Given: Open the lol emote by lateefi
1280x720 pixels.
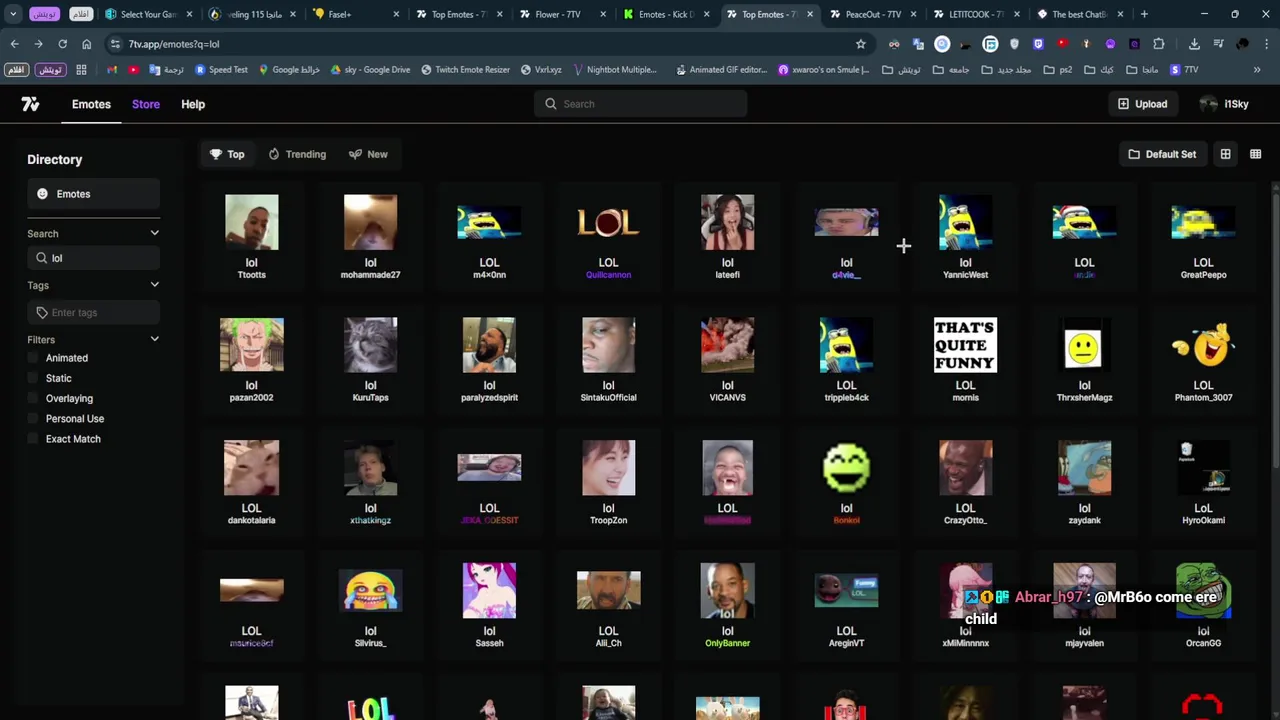Looking at the screenshot, I should click(727, 237).
